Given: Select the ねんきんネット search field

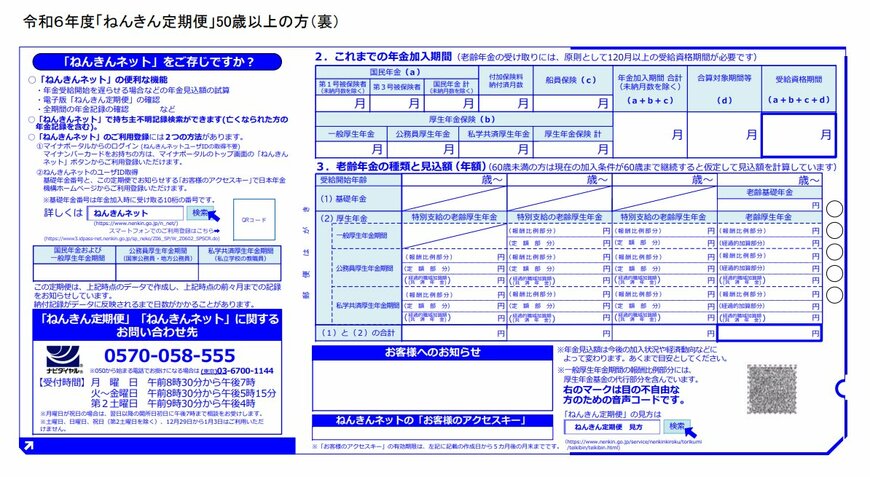Looking at the screenshot, I should tap(135, 213).
